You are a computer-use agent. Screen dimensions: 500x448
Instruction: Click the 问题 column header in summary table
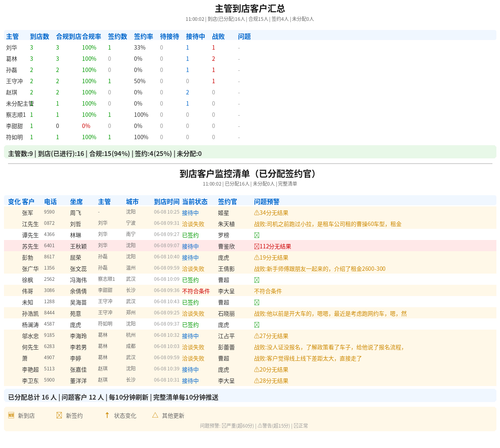click(244, 36)
